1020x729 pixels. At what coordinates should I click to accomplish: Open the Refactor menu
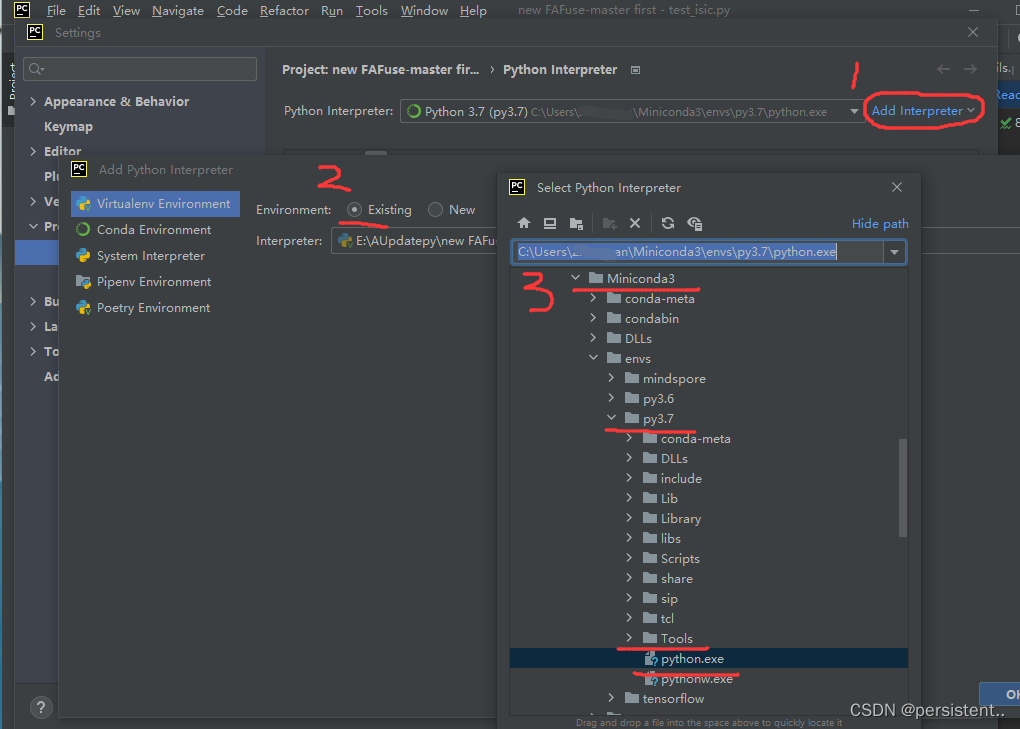[x=284, y=10]
